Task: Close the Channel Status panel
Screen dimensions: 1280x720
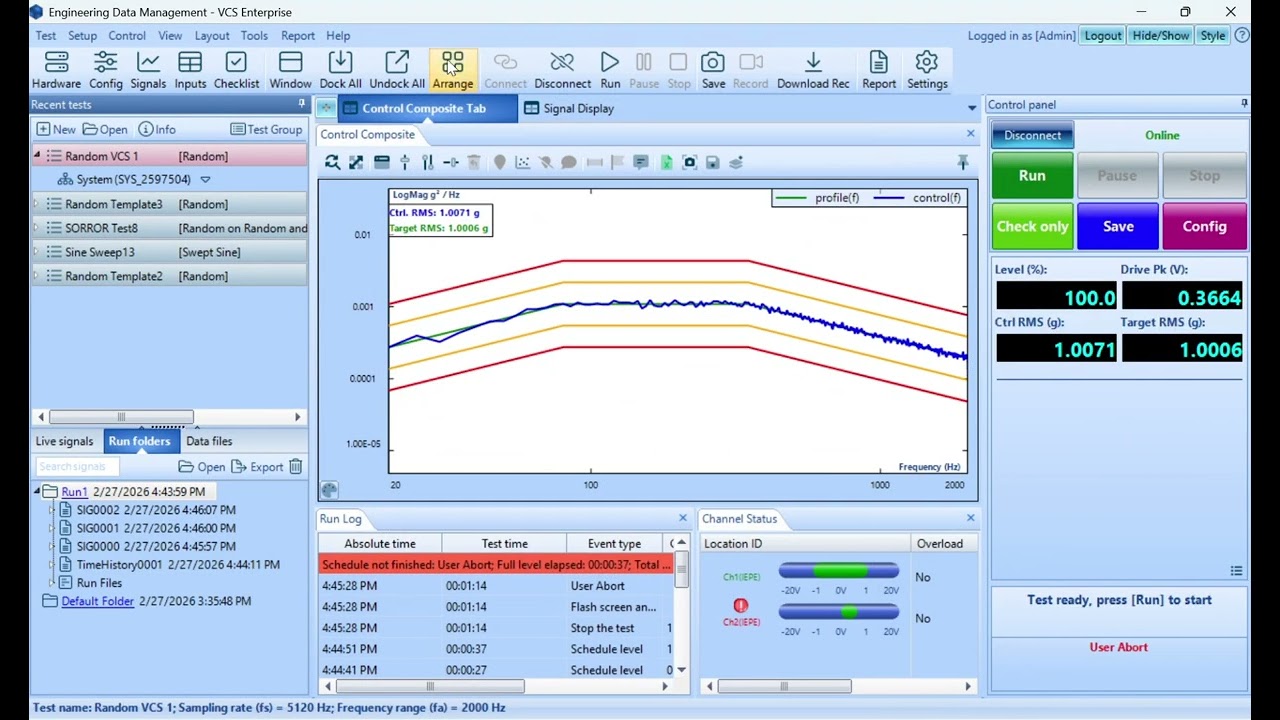Action: [970, 518]
